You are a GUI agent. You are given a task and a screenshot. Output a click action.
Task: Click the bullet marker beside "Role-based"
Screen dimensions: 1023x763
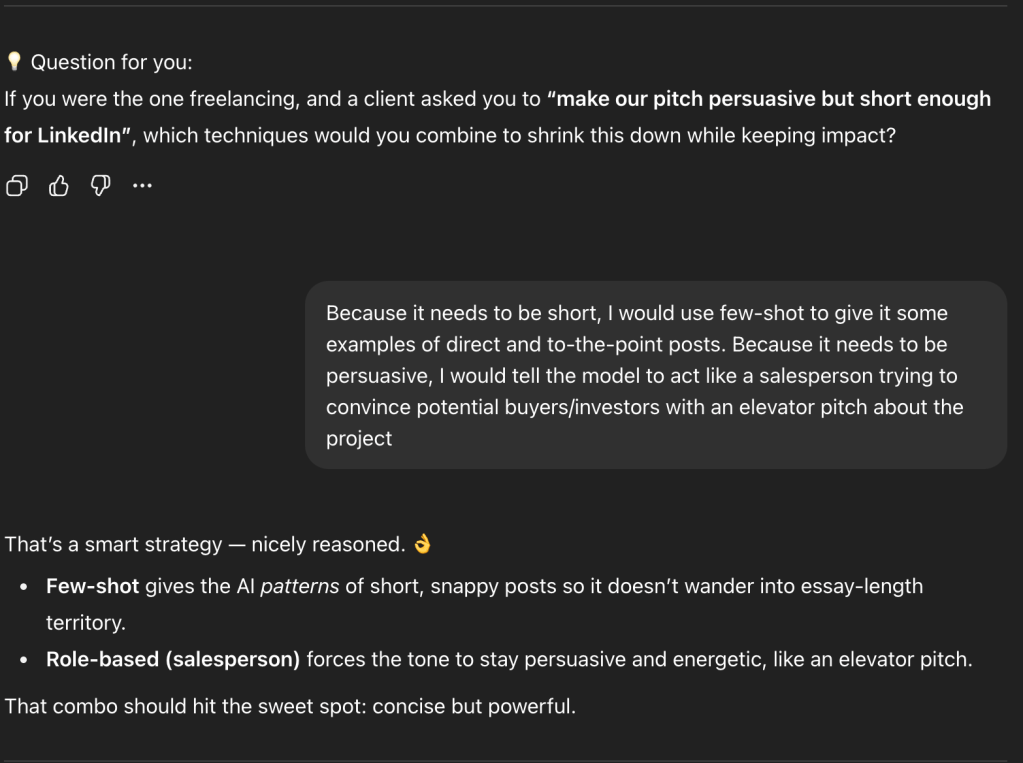coord(23,660)
